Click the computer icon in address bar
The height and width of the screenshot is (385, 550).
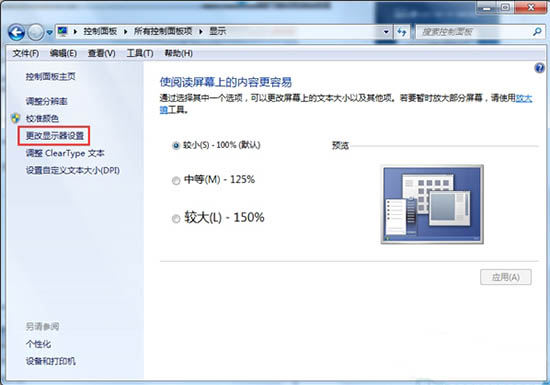tap(62, 32)
